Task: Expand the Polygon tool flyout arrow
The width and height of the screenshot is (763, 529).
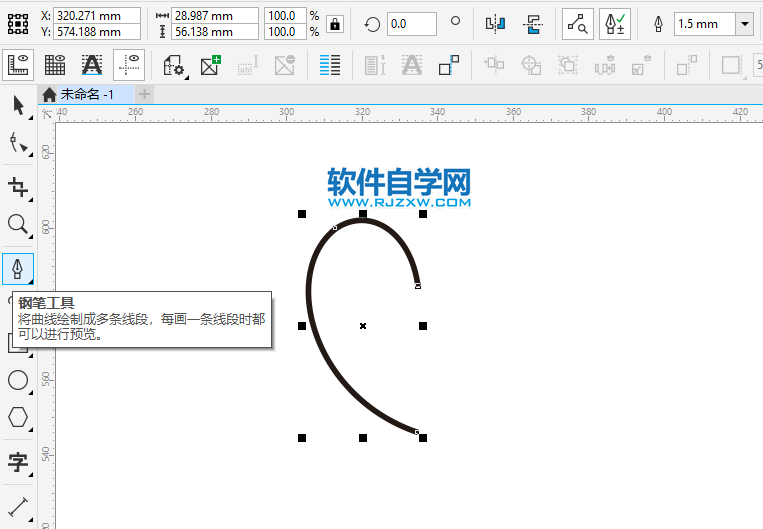Action: click(31, 430)
